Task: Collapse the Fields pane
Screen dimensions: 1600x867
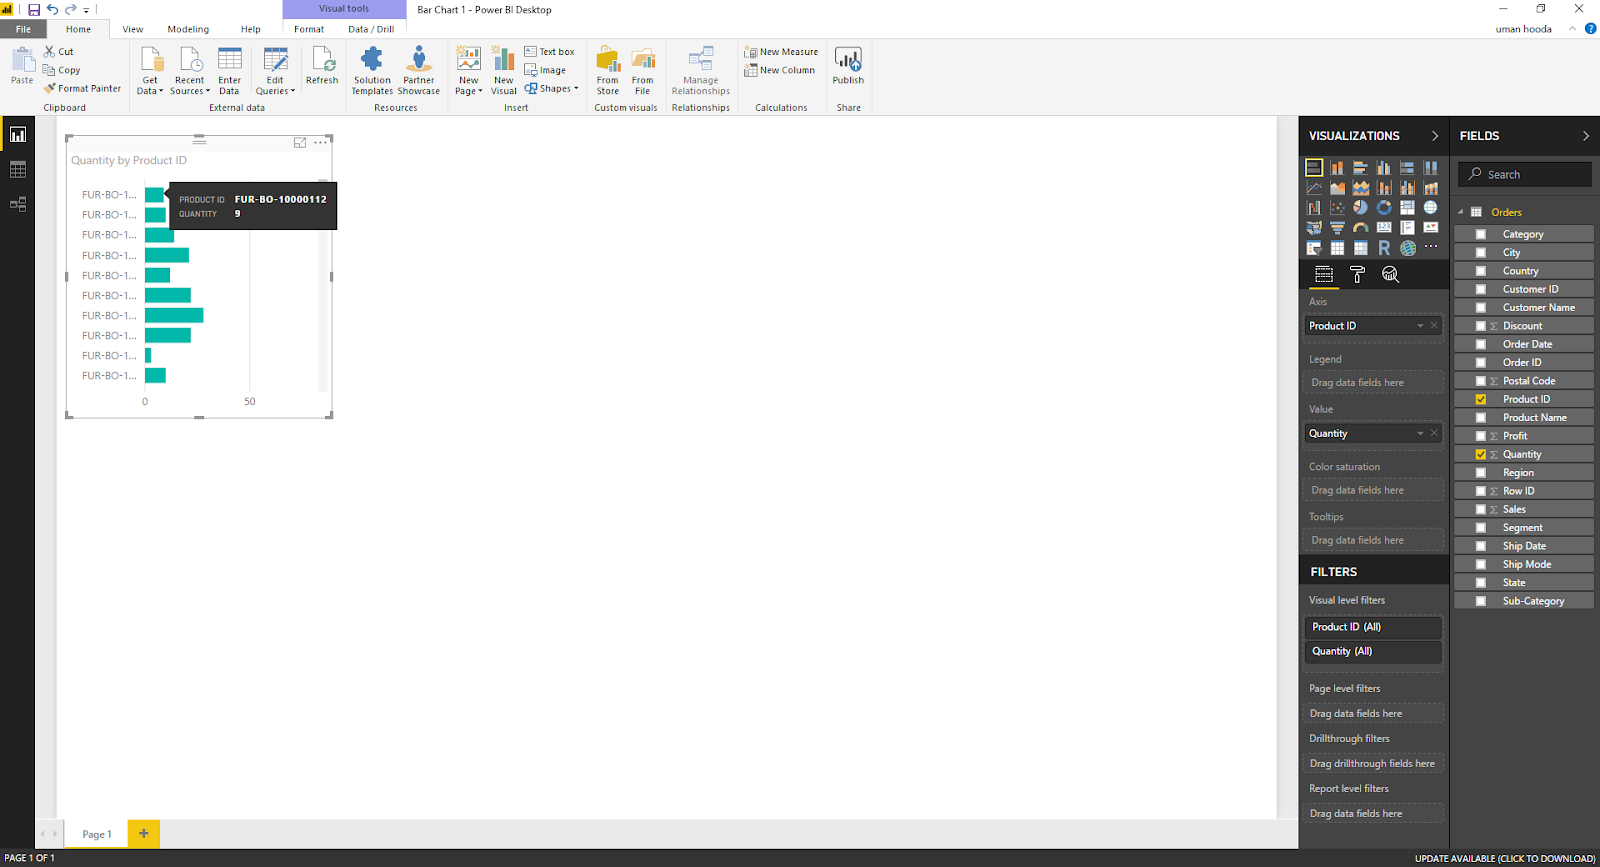Action: pyautogui.click(x=1586, y=136)
